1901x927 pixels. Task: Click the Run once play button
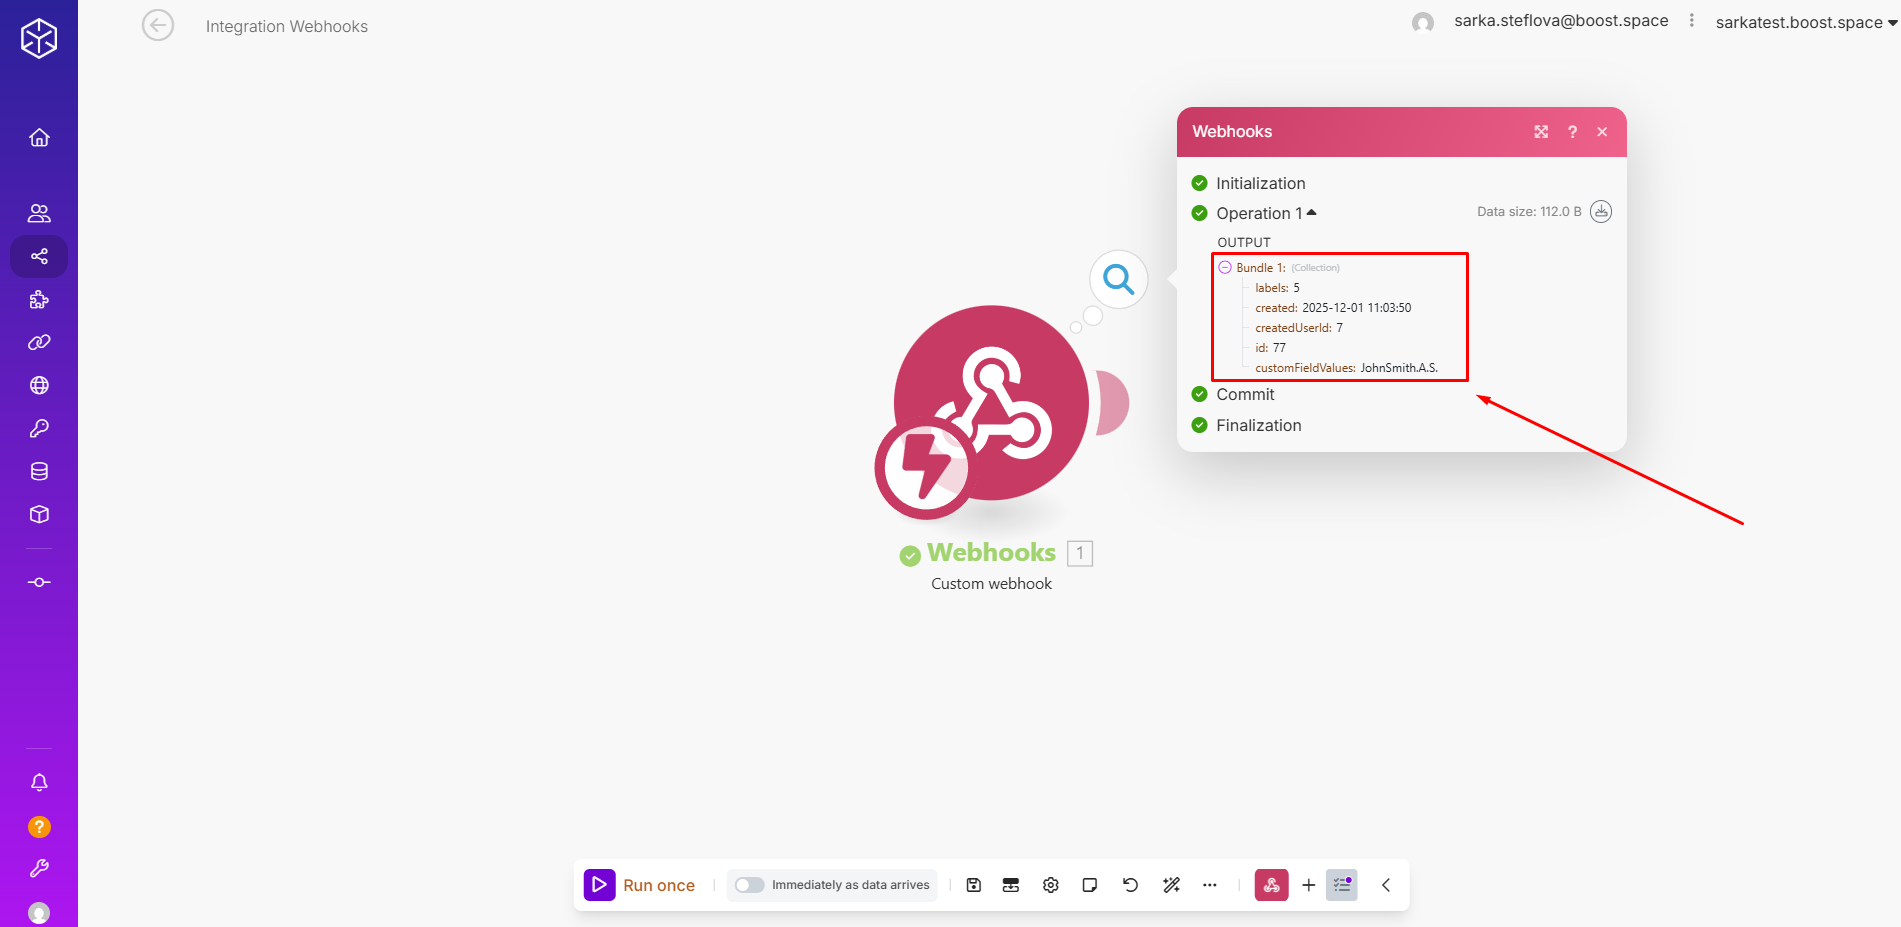(600, 885)
